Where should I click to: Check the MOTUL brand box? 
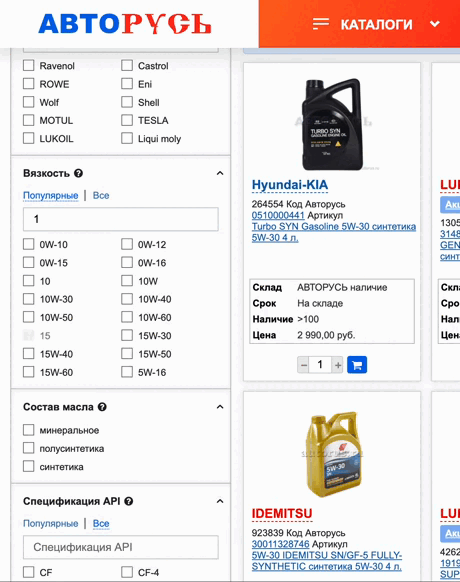[29, 120]
